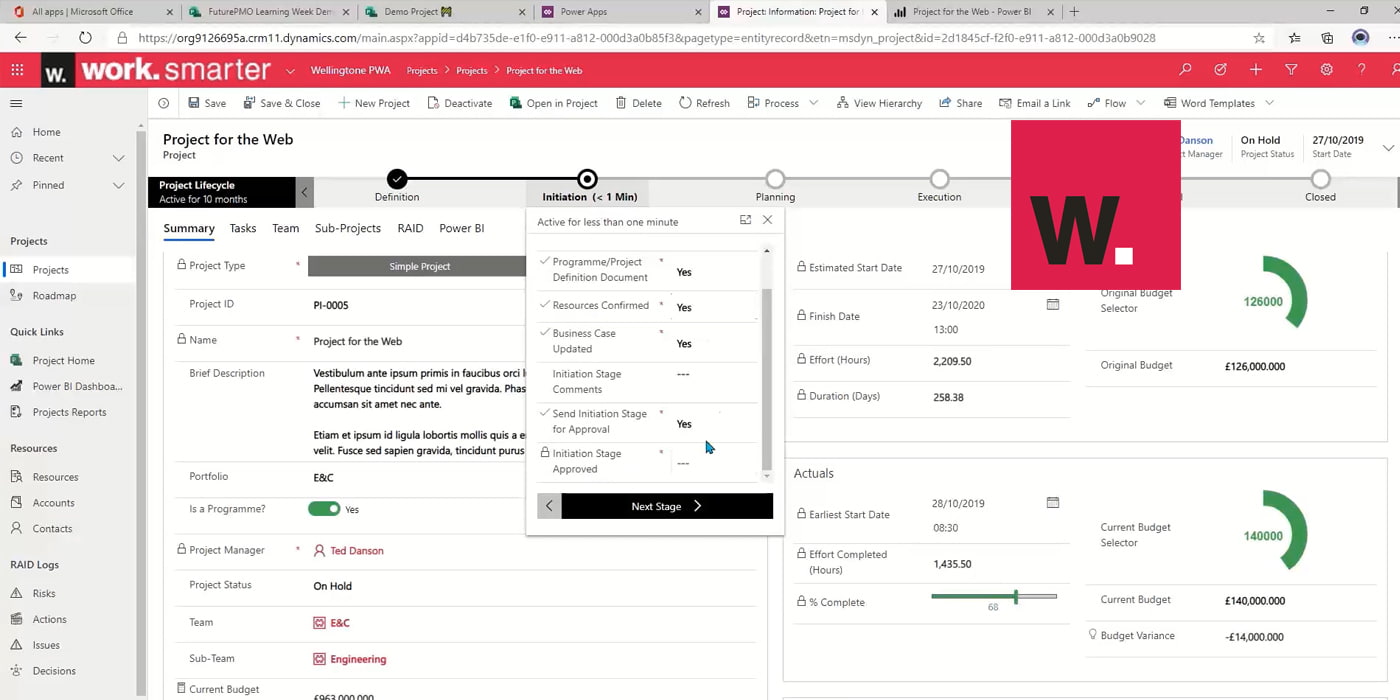The image size is (1400, 700).
Task: Click the Initiation Stage Comments field
Action: coord(716,374)
